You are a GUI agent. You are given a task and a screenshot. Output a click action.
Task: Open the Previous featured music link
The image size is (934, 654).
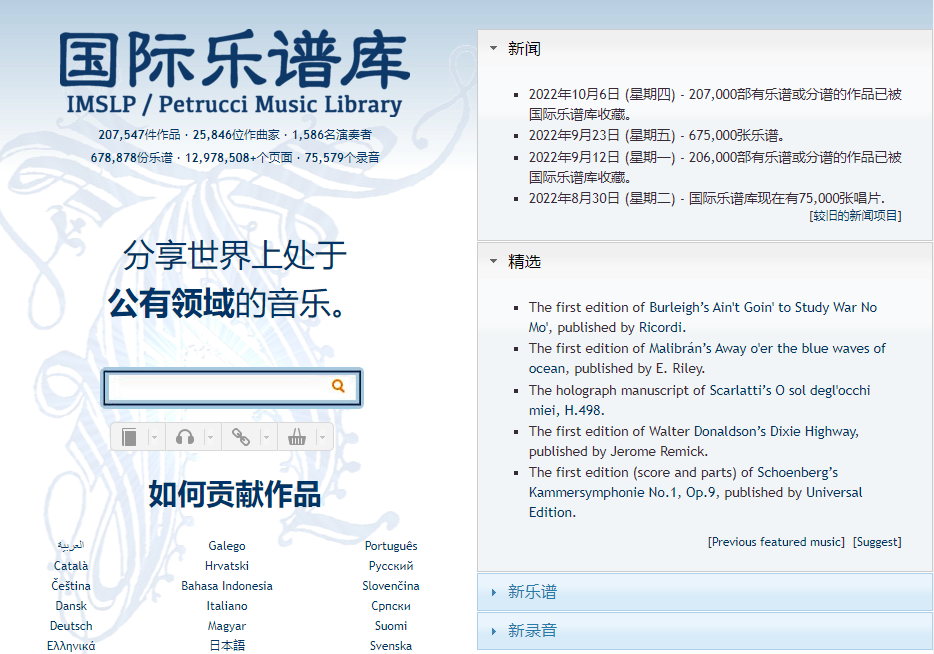pyautogui.click(x=776, y=542)
